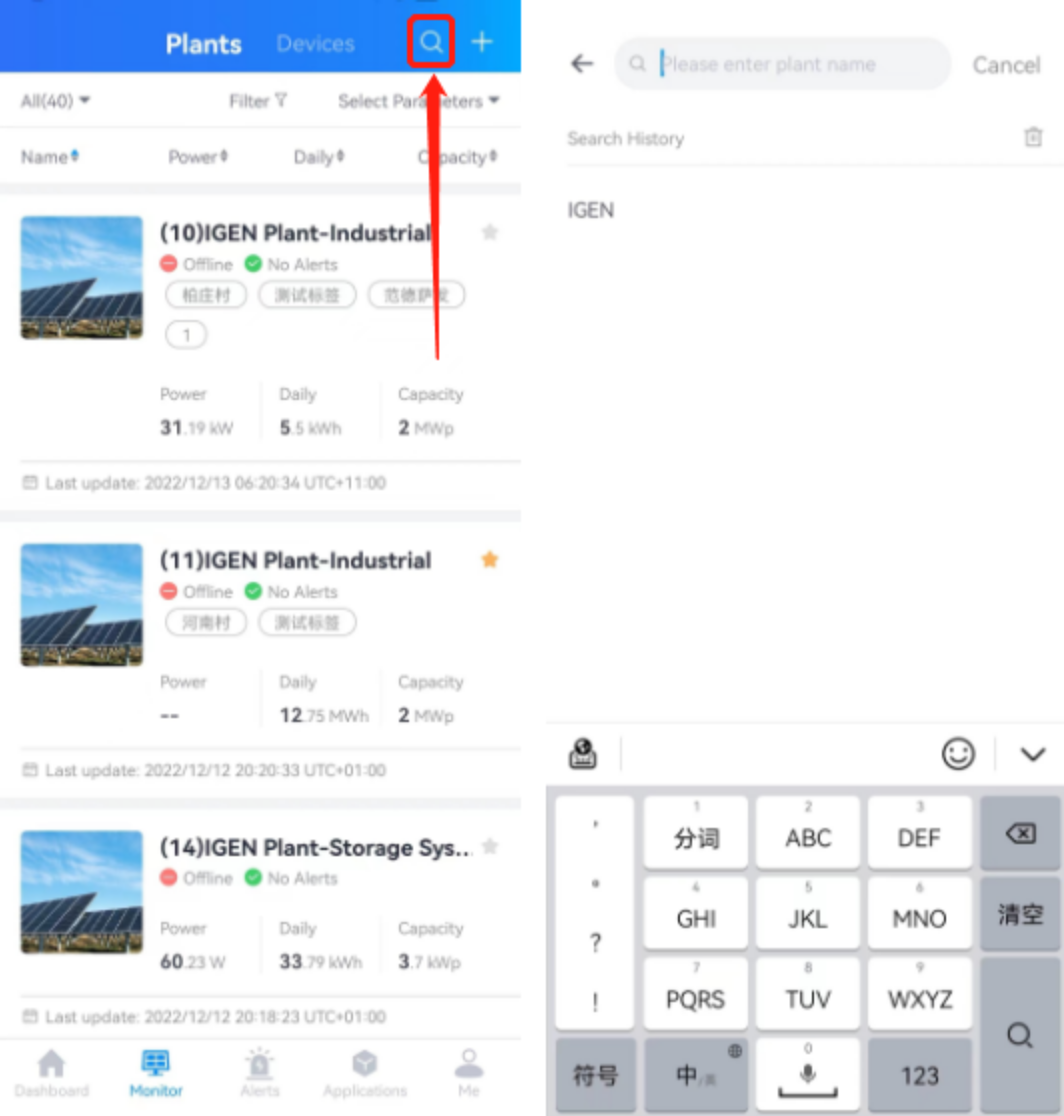Tap the keyboard backspace key

click(x=1020, y=833)
